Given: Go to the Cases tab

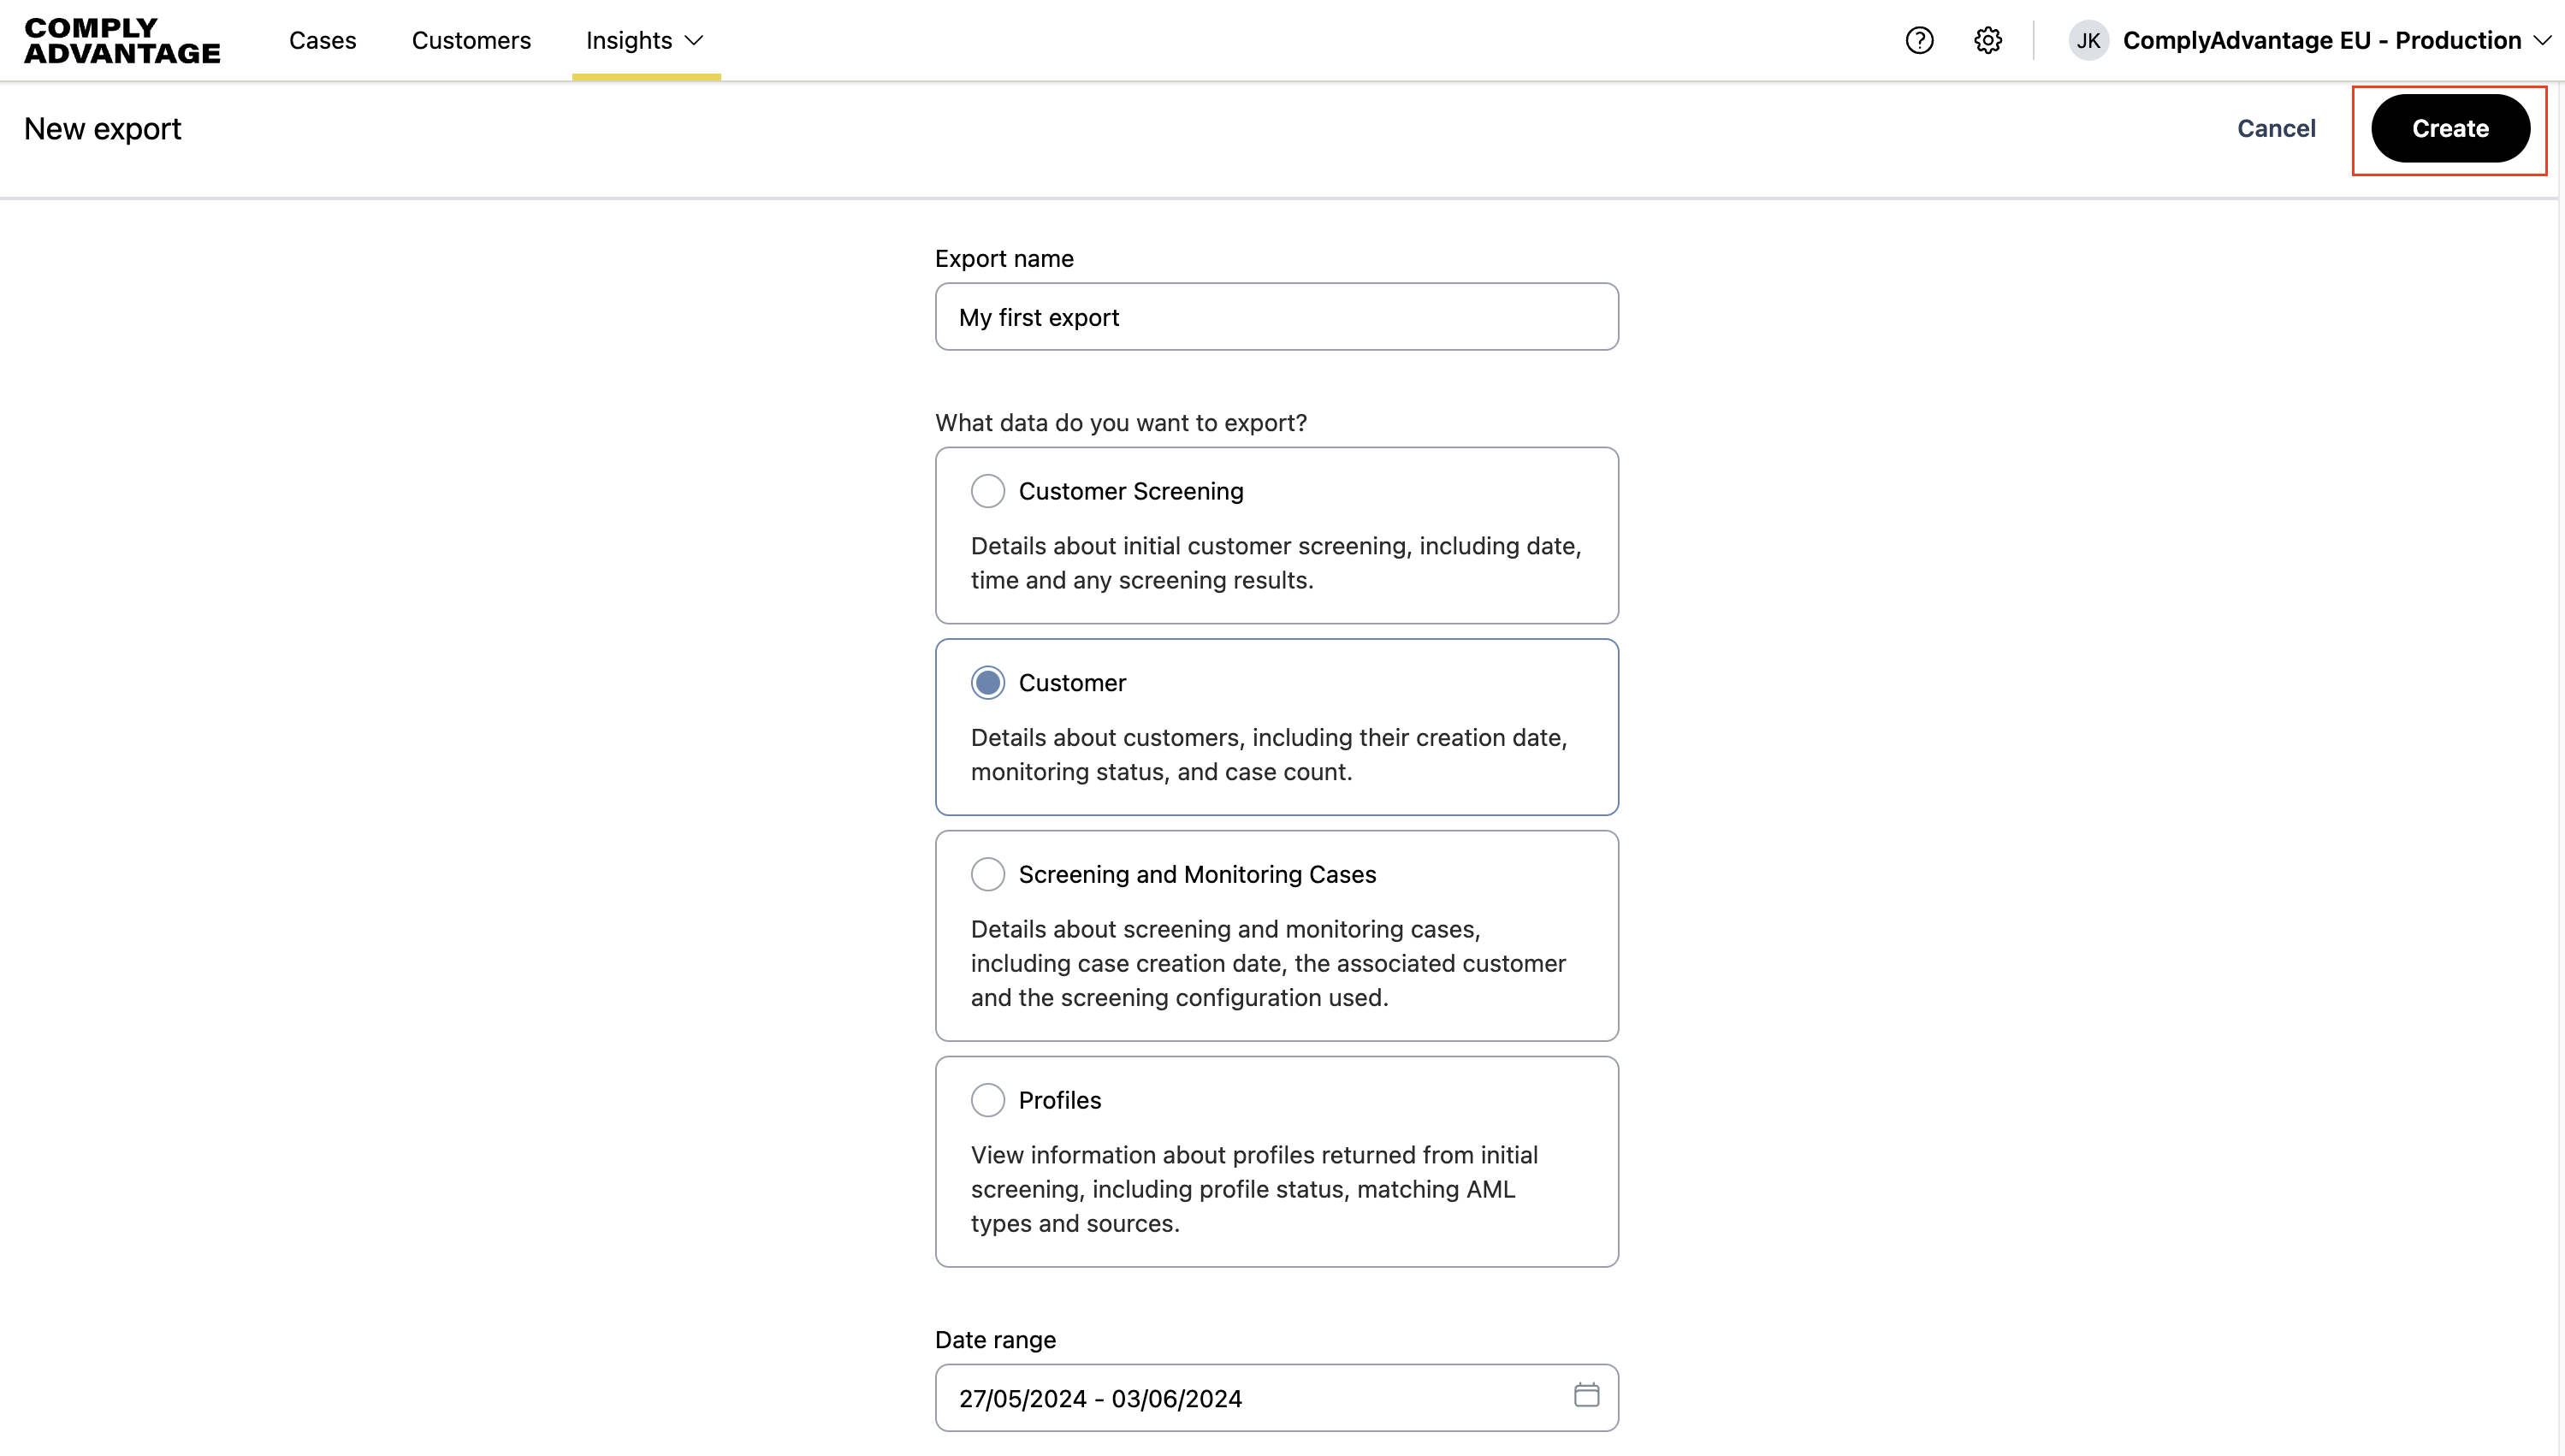Looking at the screenshot, I should pyautogui.click(x=322, y=41).
